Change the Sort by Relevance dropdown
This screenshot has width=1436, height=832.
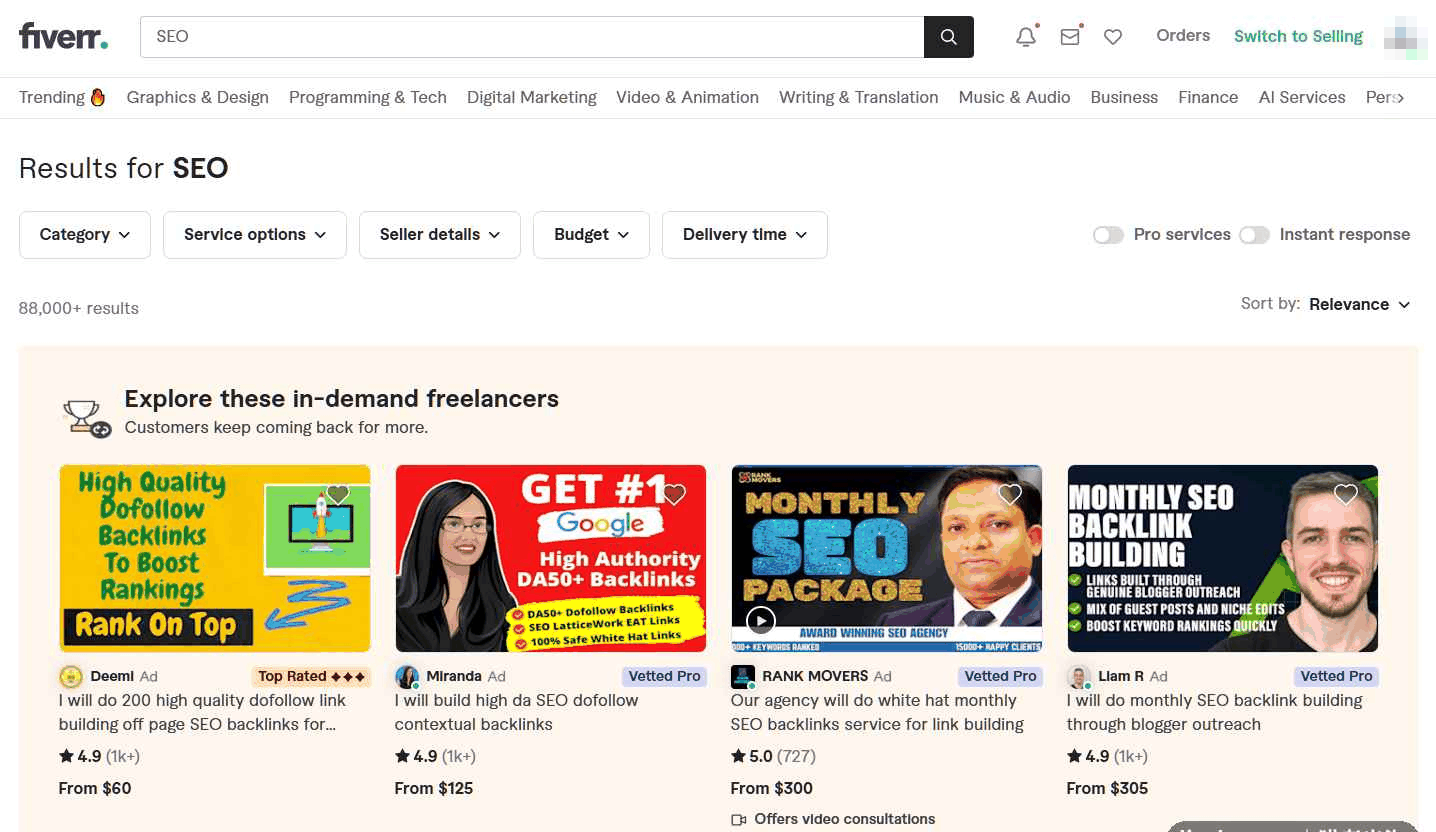pyautogui.click(x=1359, y=304)
